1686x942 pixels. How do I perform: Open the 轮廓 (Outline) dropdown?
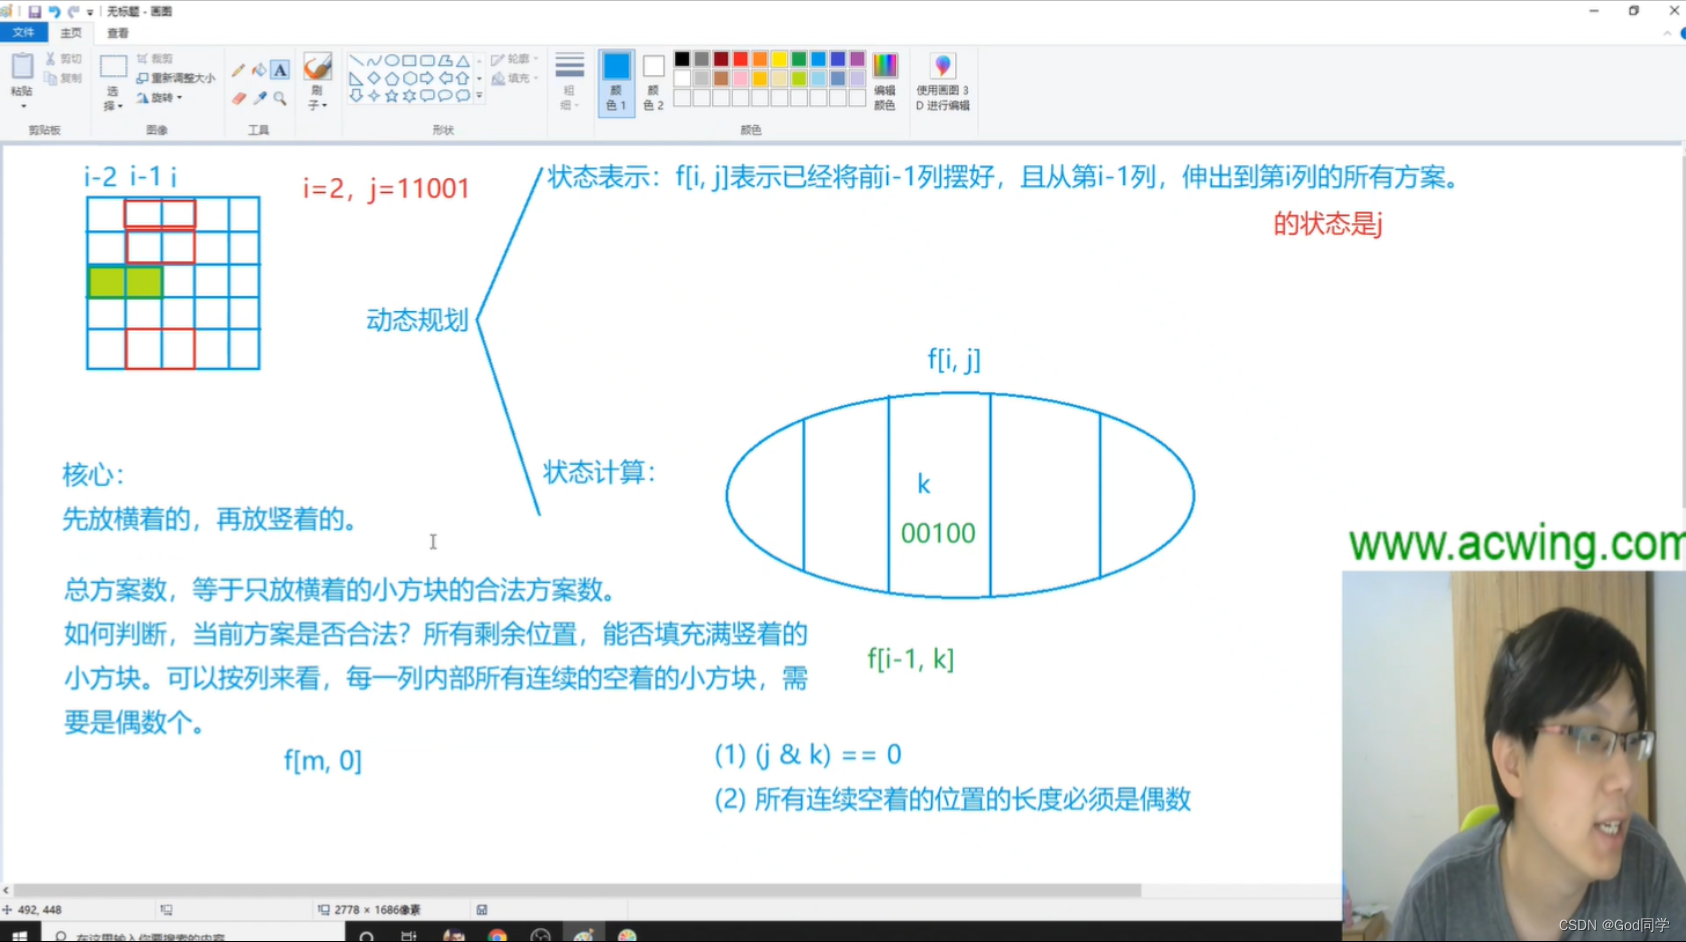pos(515,59)
